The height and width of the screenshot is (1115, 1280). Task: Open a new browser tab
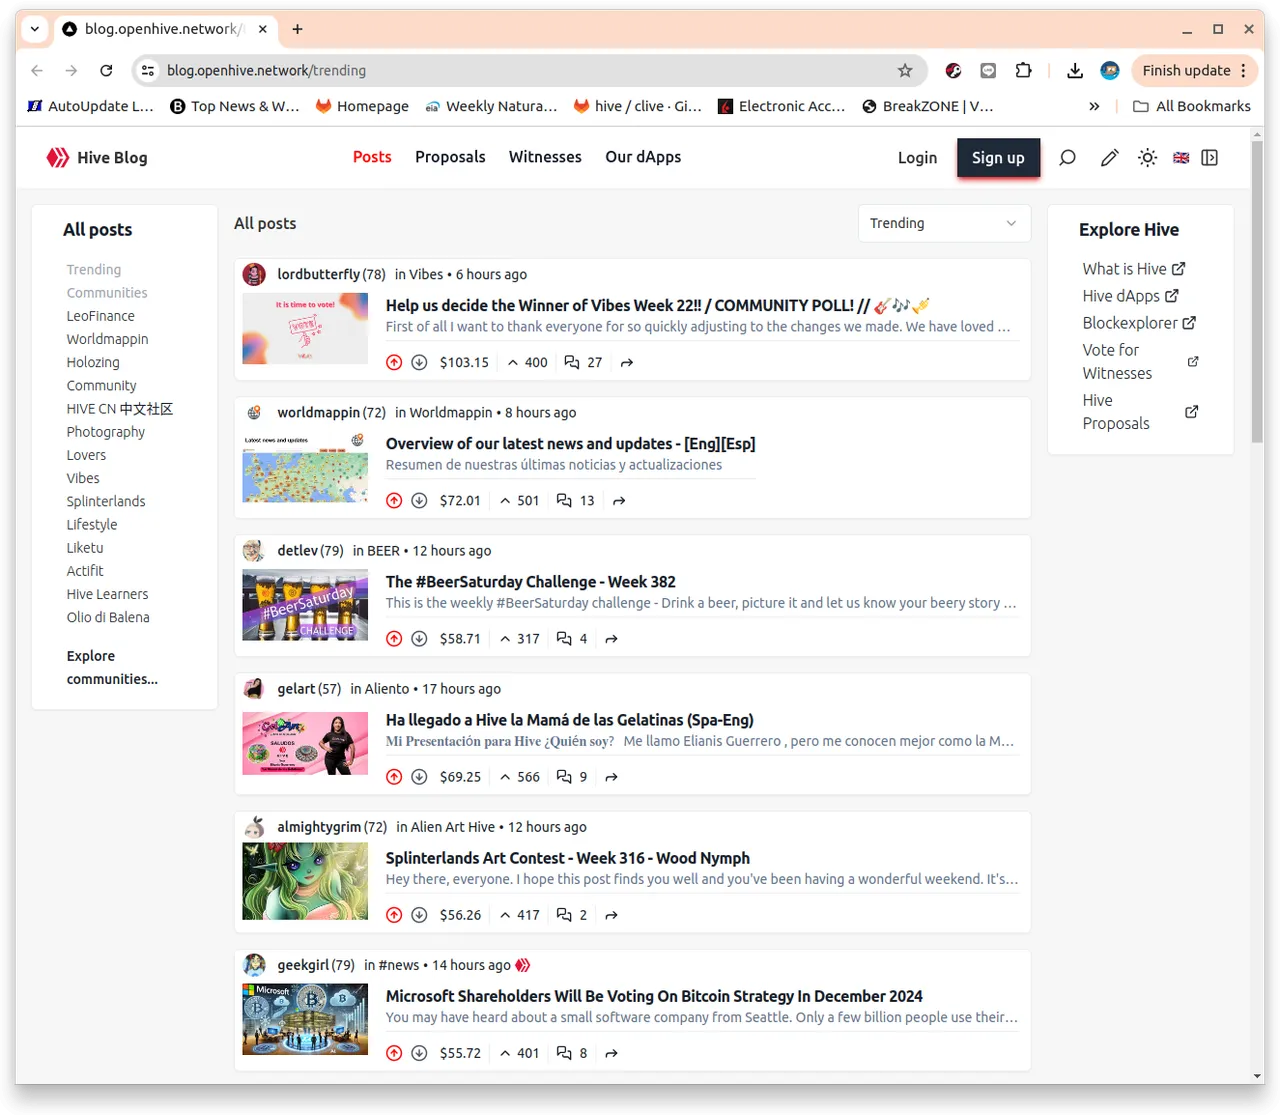[297, 29]
